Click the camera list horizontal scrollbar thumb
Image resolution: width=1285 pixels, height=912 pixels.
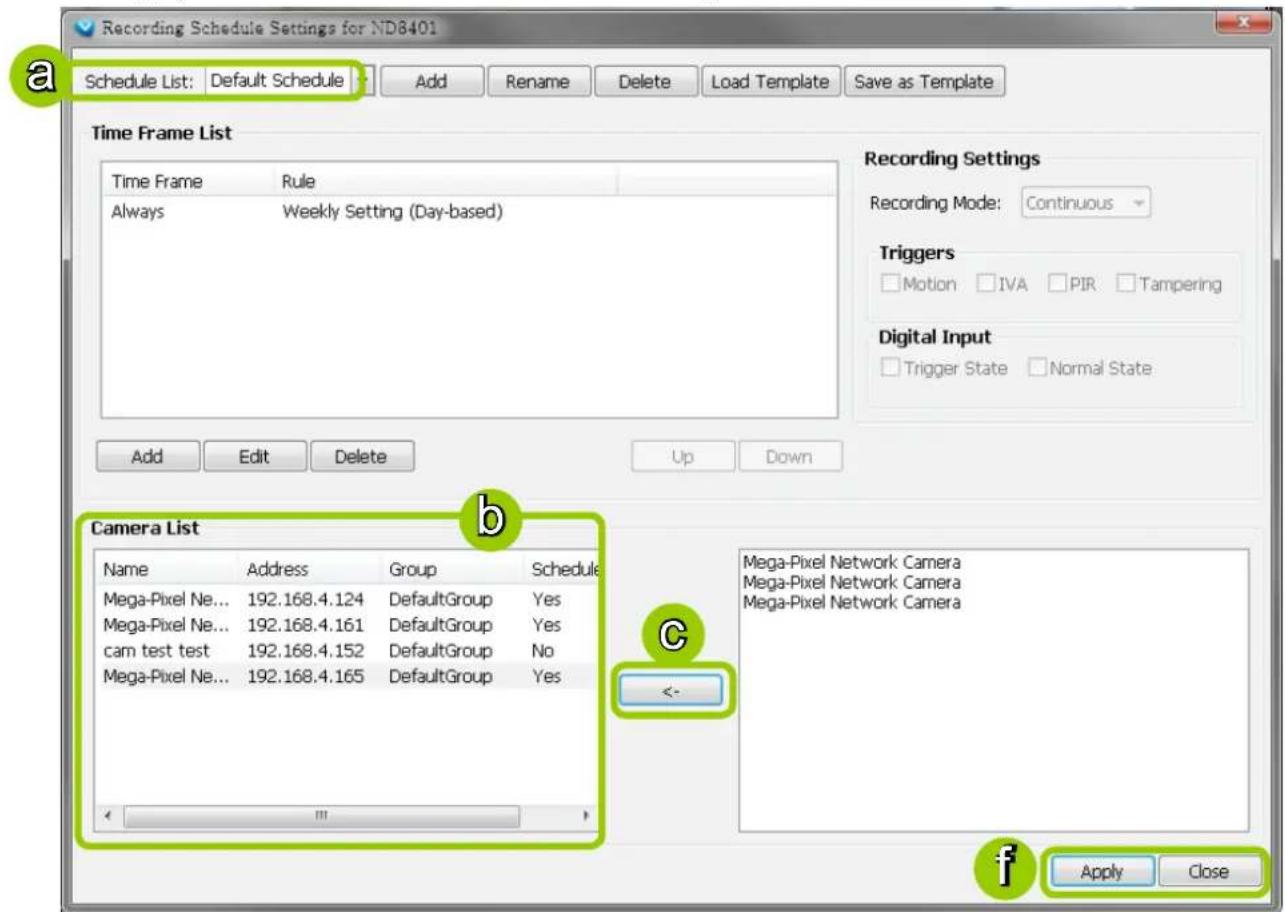point(321,815)
